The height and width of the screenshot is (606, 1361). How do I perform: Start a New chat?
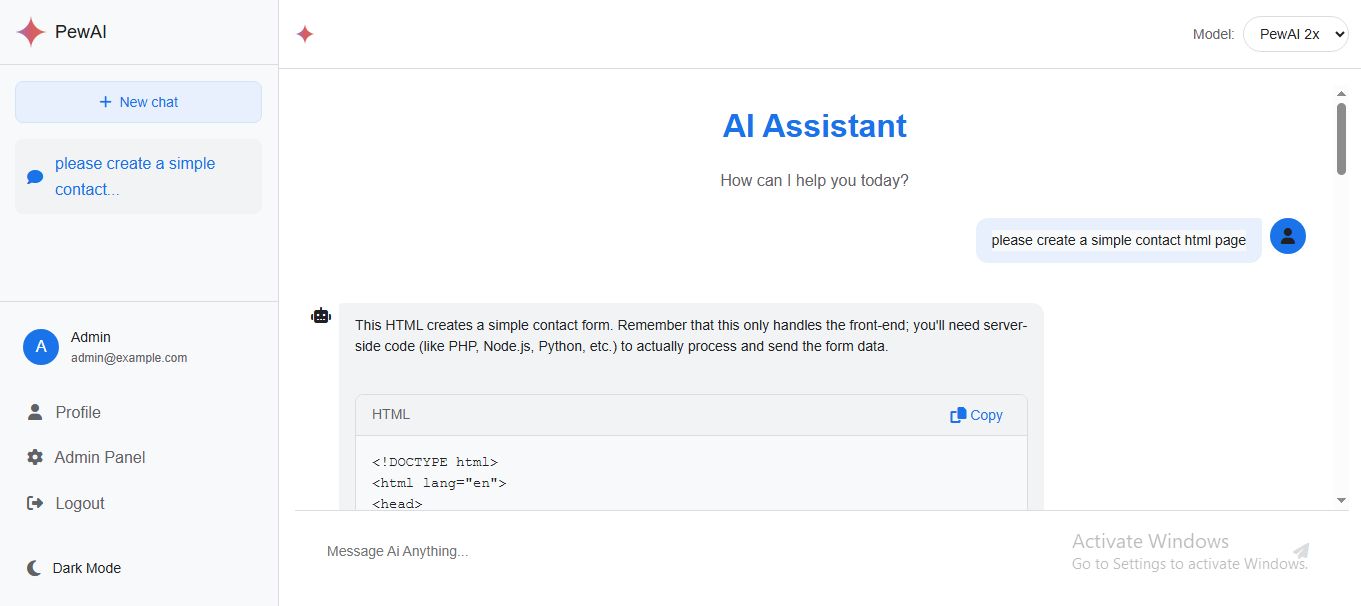[138, 102]
